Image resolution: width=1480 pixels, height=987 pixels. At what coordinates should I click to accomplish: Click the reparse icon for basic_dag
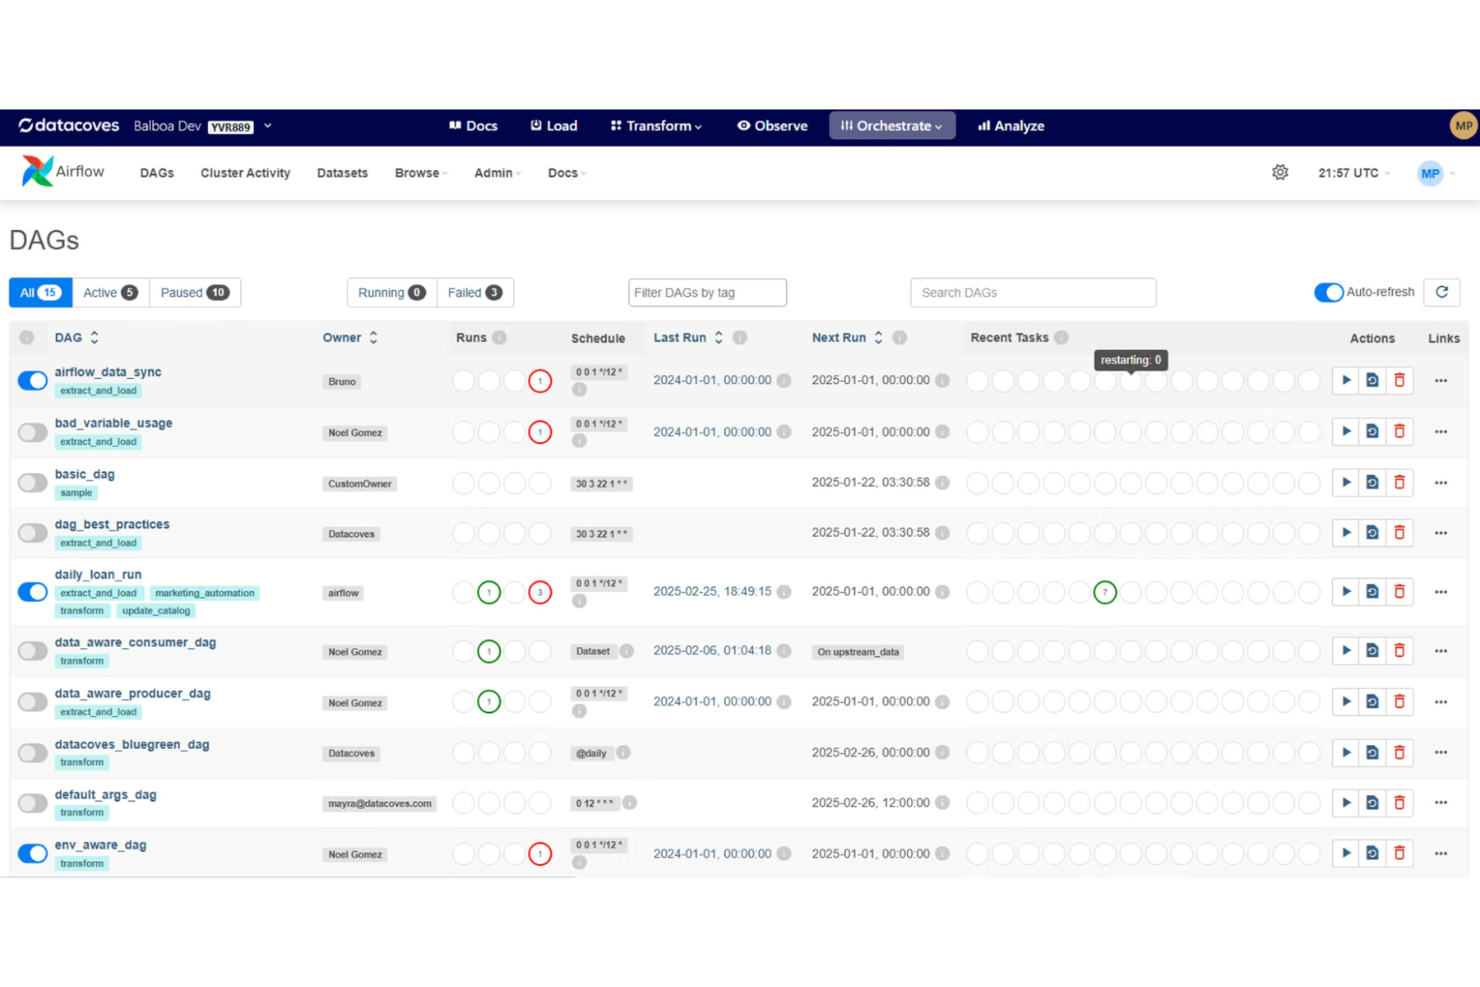(x=1372, y=483)
